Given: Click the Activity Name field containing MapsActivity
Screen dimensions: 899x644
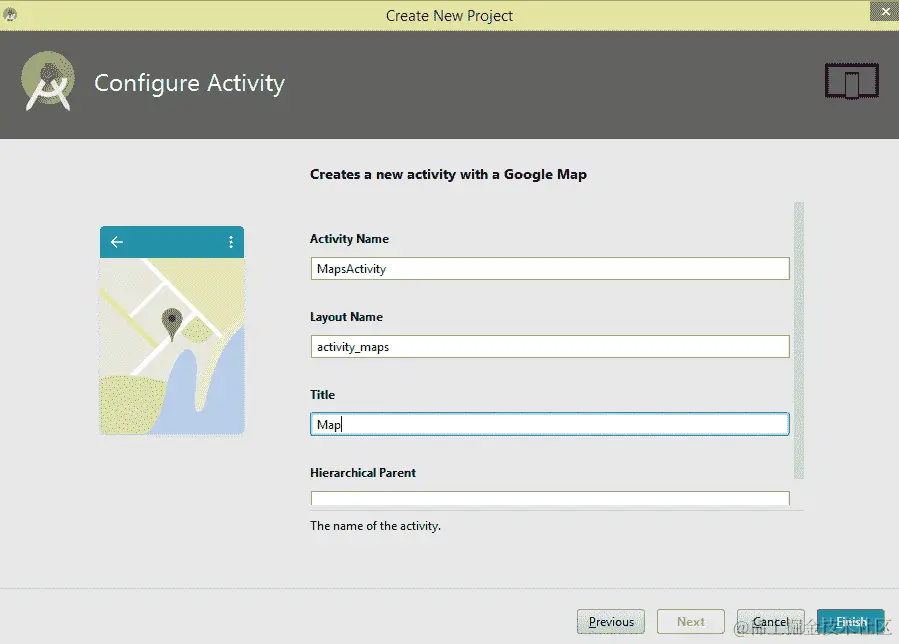Looking at the screenshot, I should coord(550,268).
